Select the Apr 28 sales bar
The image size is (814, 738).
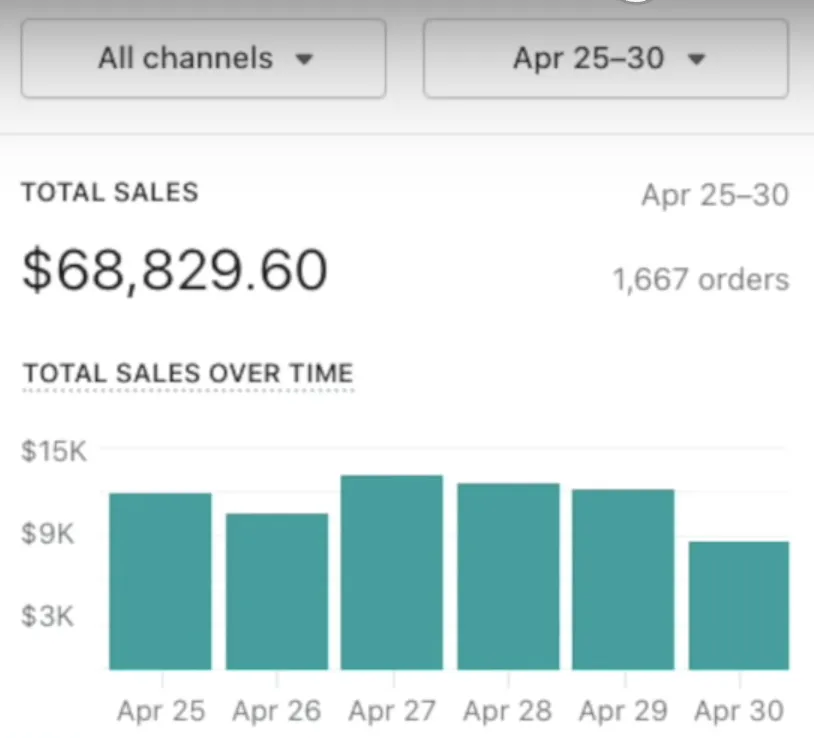click(x=508, y=576)
